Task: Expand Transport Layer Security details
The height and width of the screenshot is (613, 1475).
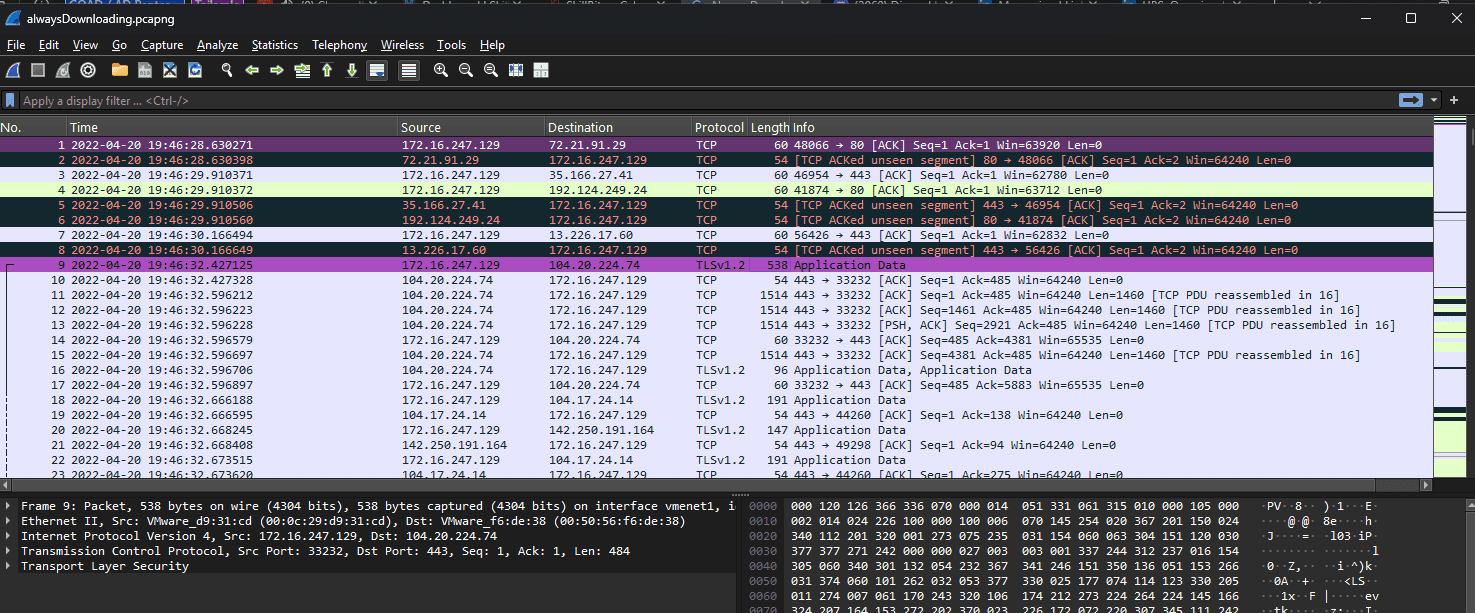Action: click(x=9, y=566)
